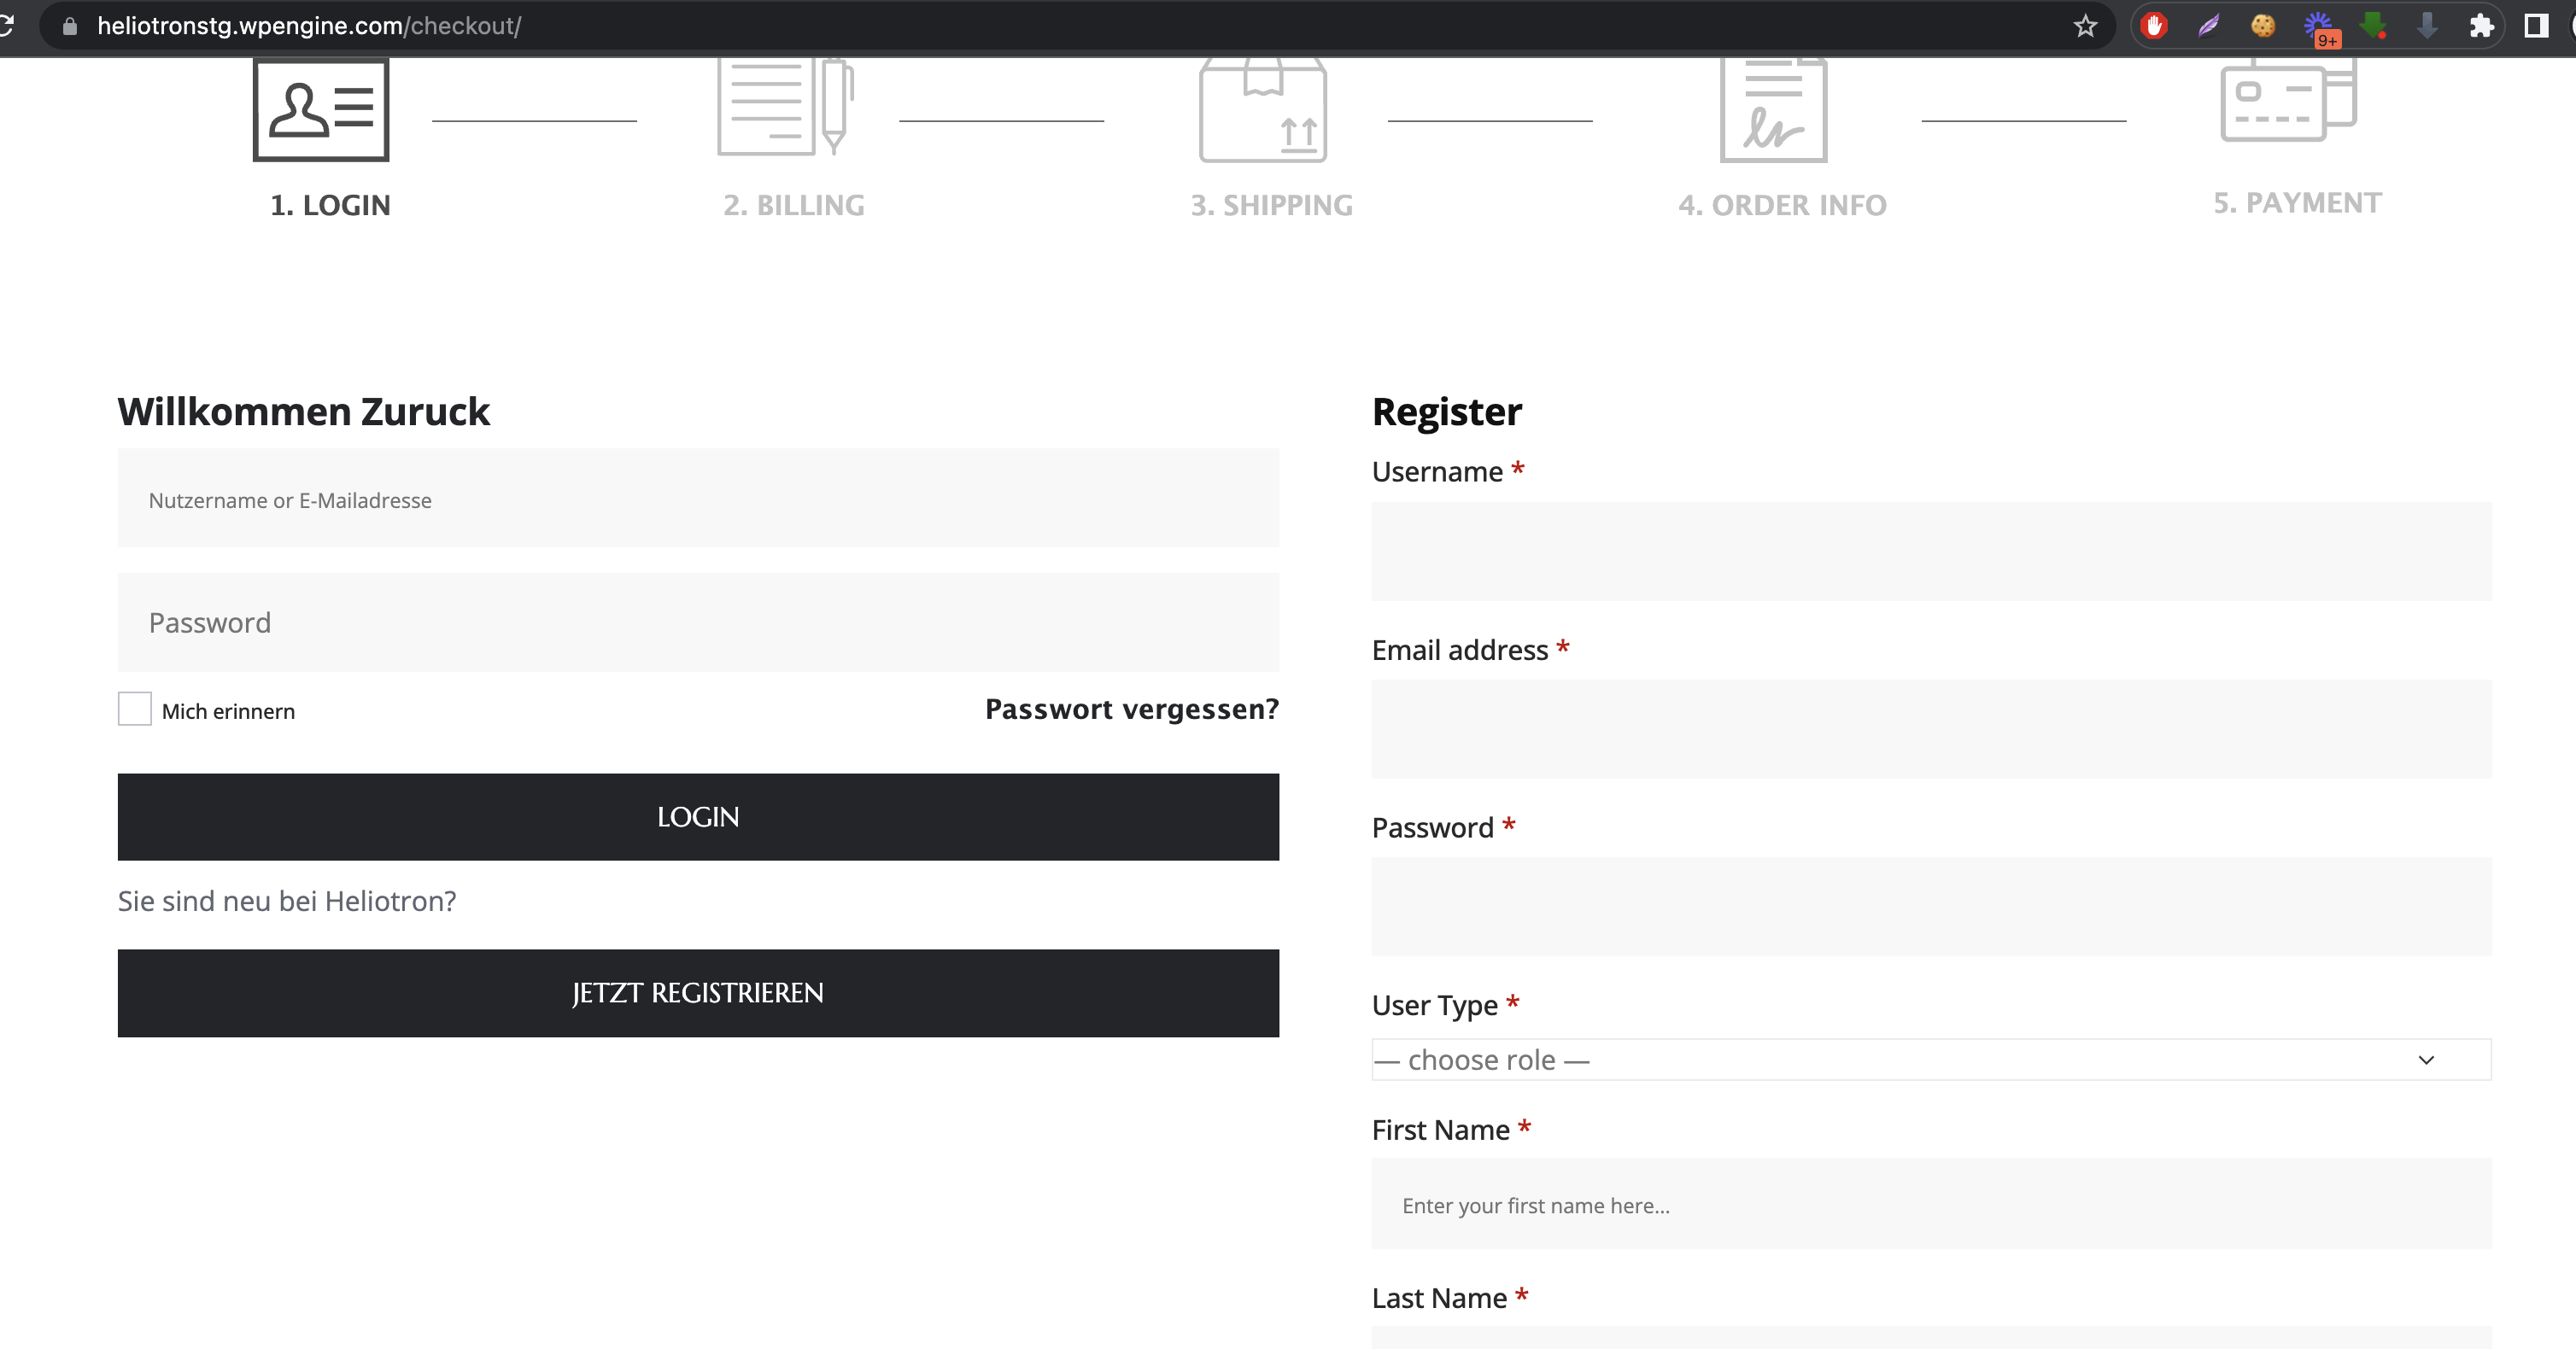Click the Order Info signature document icon

[x=1773, y=110]
